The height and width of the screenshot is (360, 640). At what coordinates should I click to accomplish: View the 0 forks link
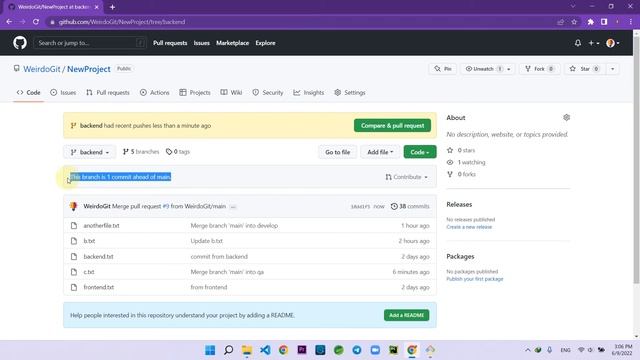coord(462,174)
